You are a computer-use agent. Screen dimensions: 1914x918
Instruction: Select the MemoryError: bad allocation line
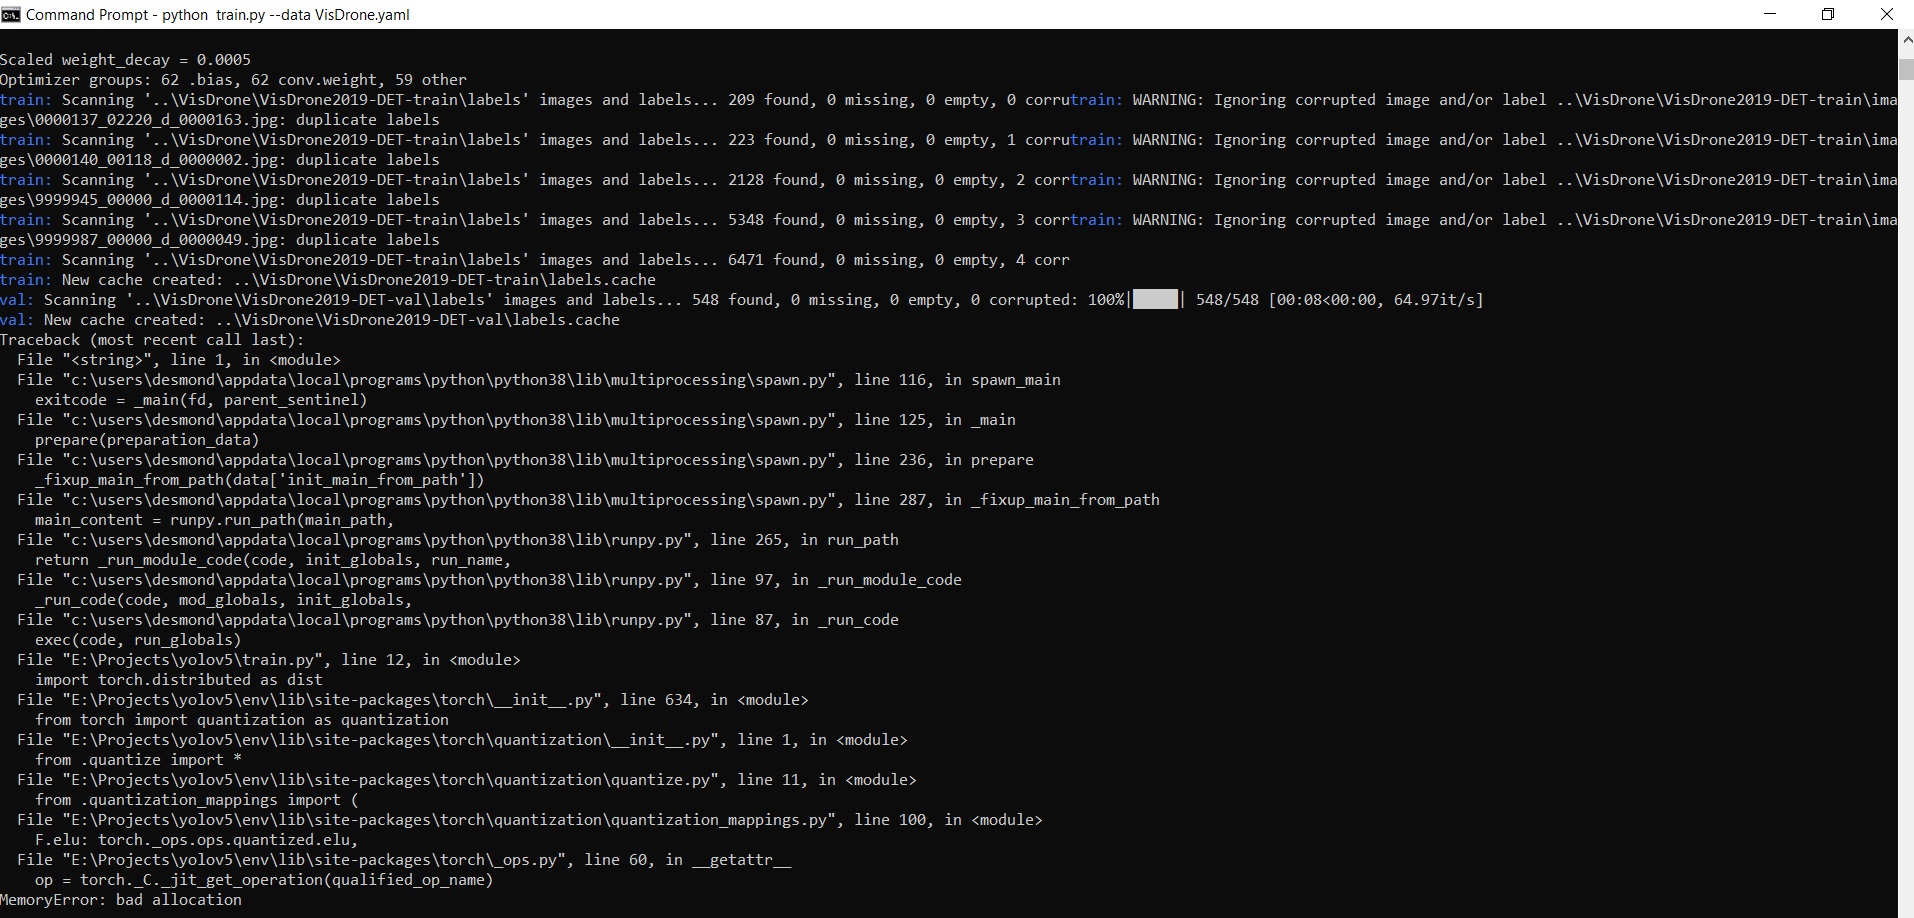click(x=120, y=900)
